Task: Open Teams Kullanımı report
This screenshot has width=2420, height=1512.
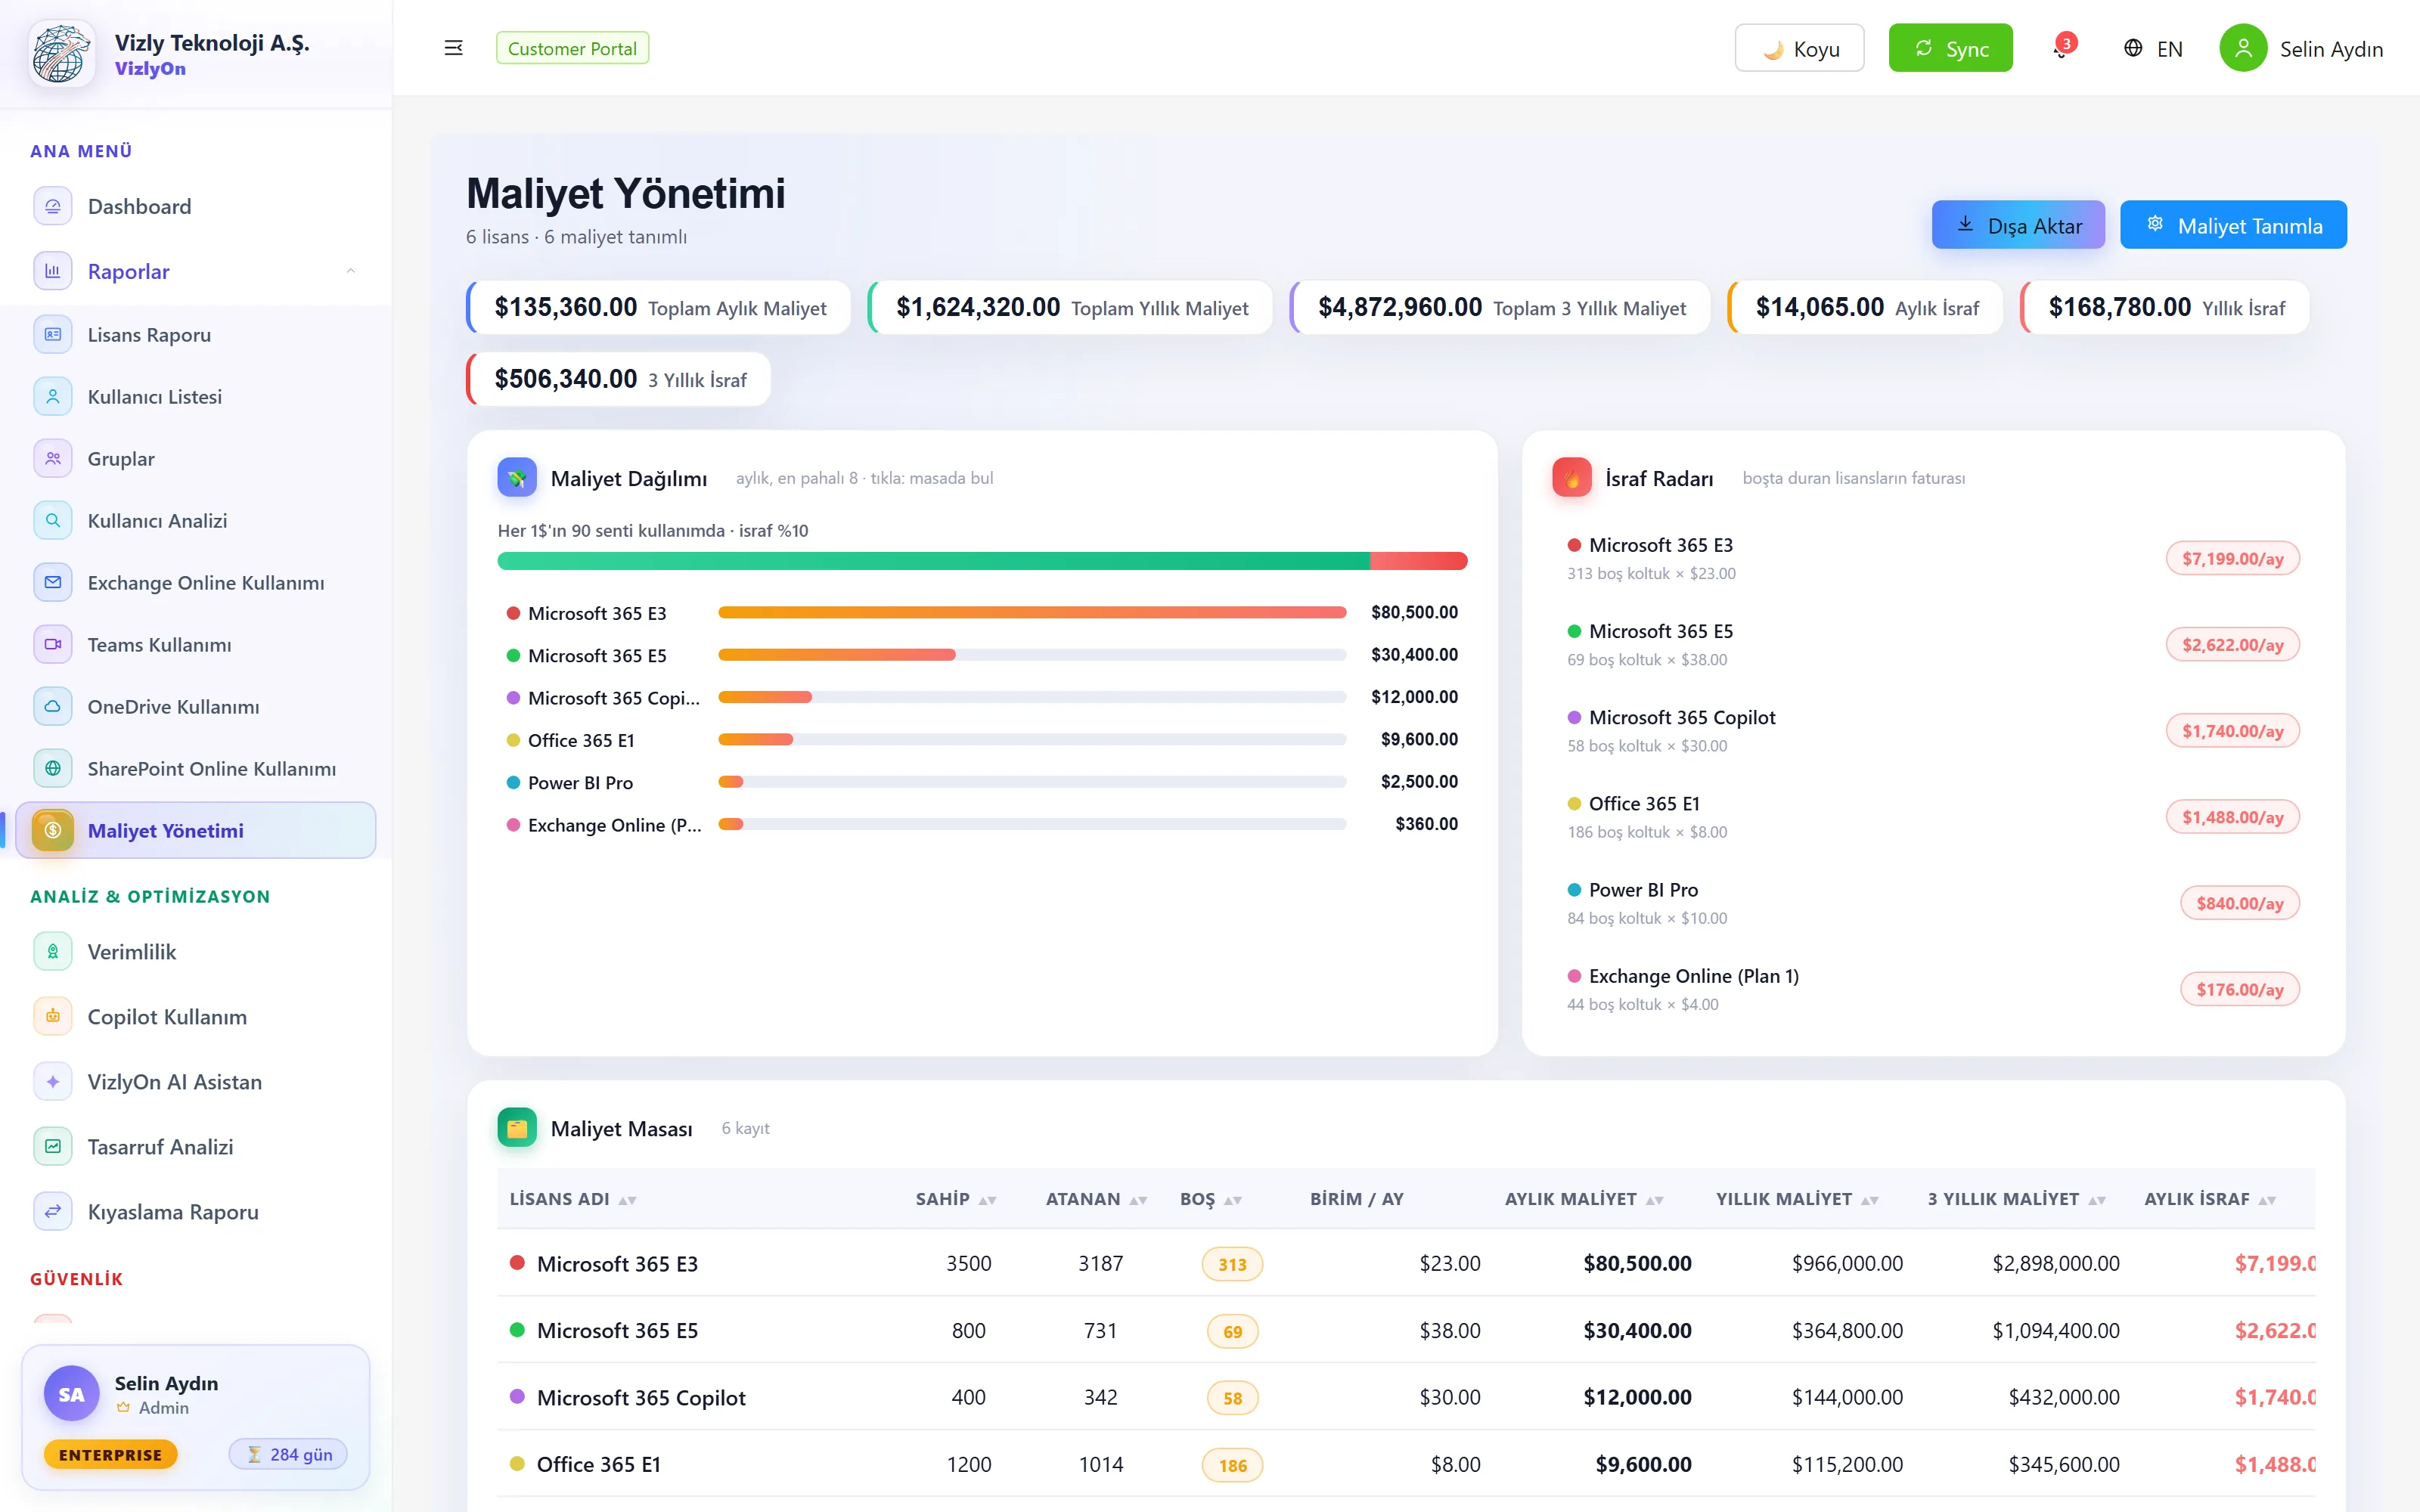Action: tap(196, 644)
